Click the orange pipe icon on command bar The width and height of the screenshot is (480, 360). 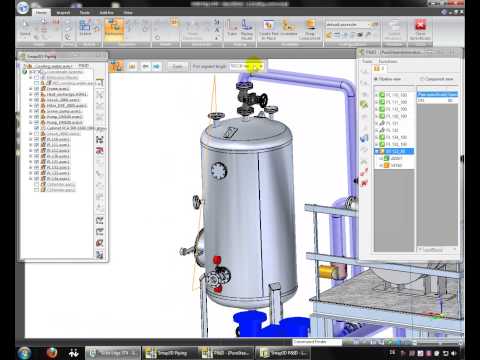pos(117,66)
